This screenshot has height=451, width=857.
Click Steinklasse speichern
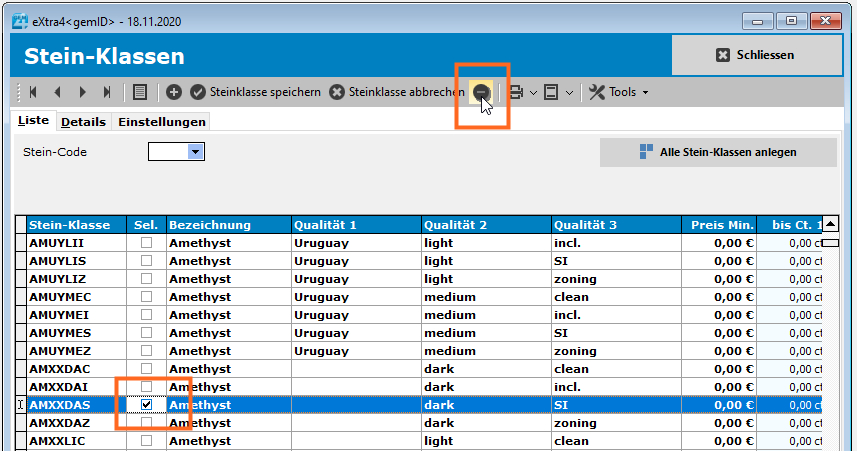pos(256,92)
